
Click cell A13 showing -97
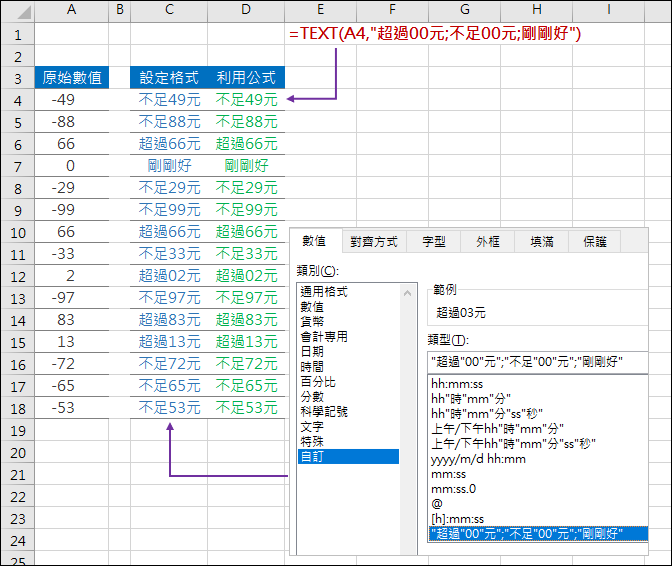coord(72,298)
